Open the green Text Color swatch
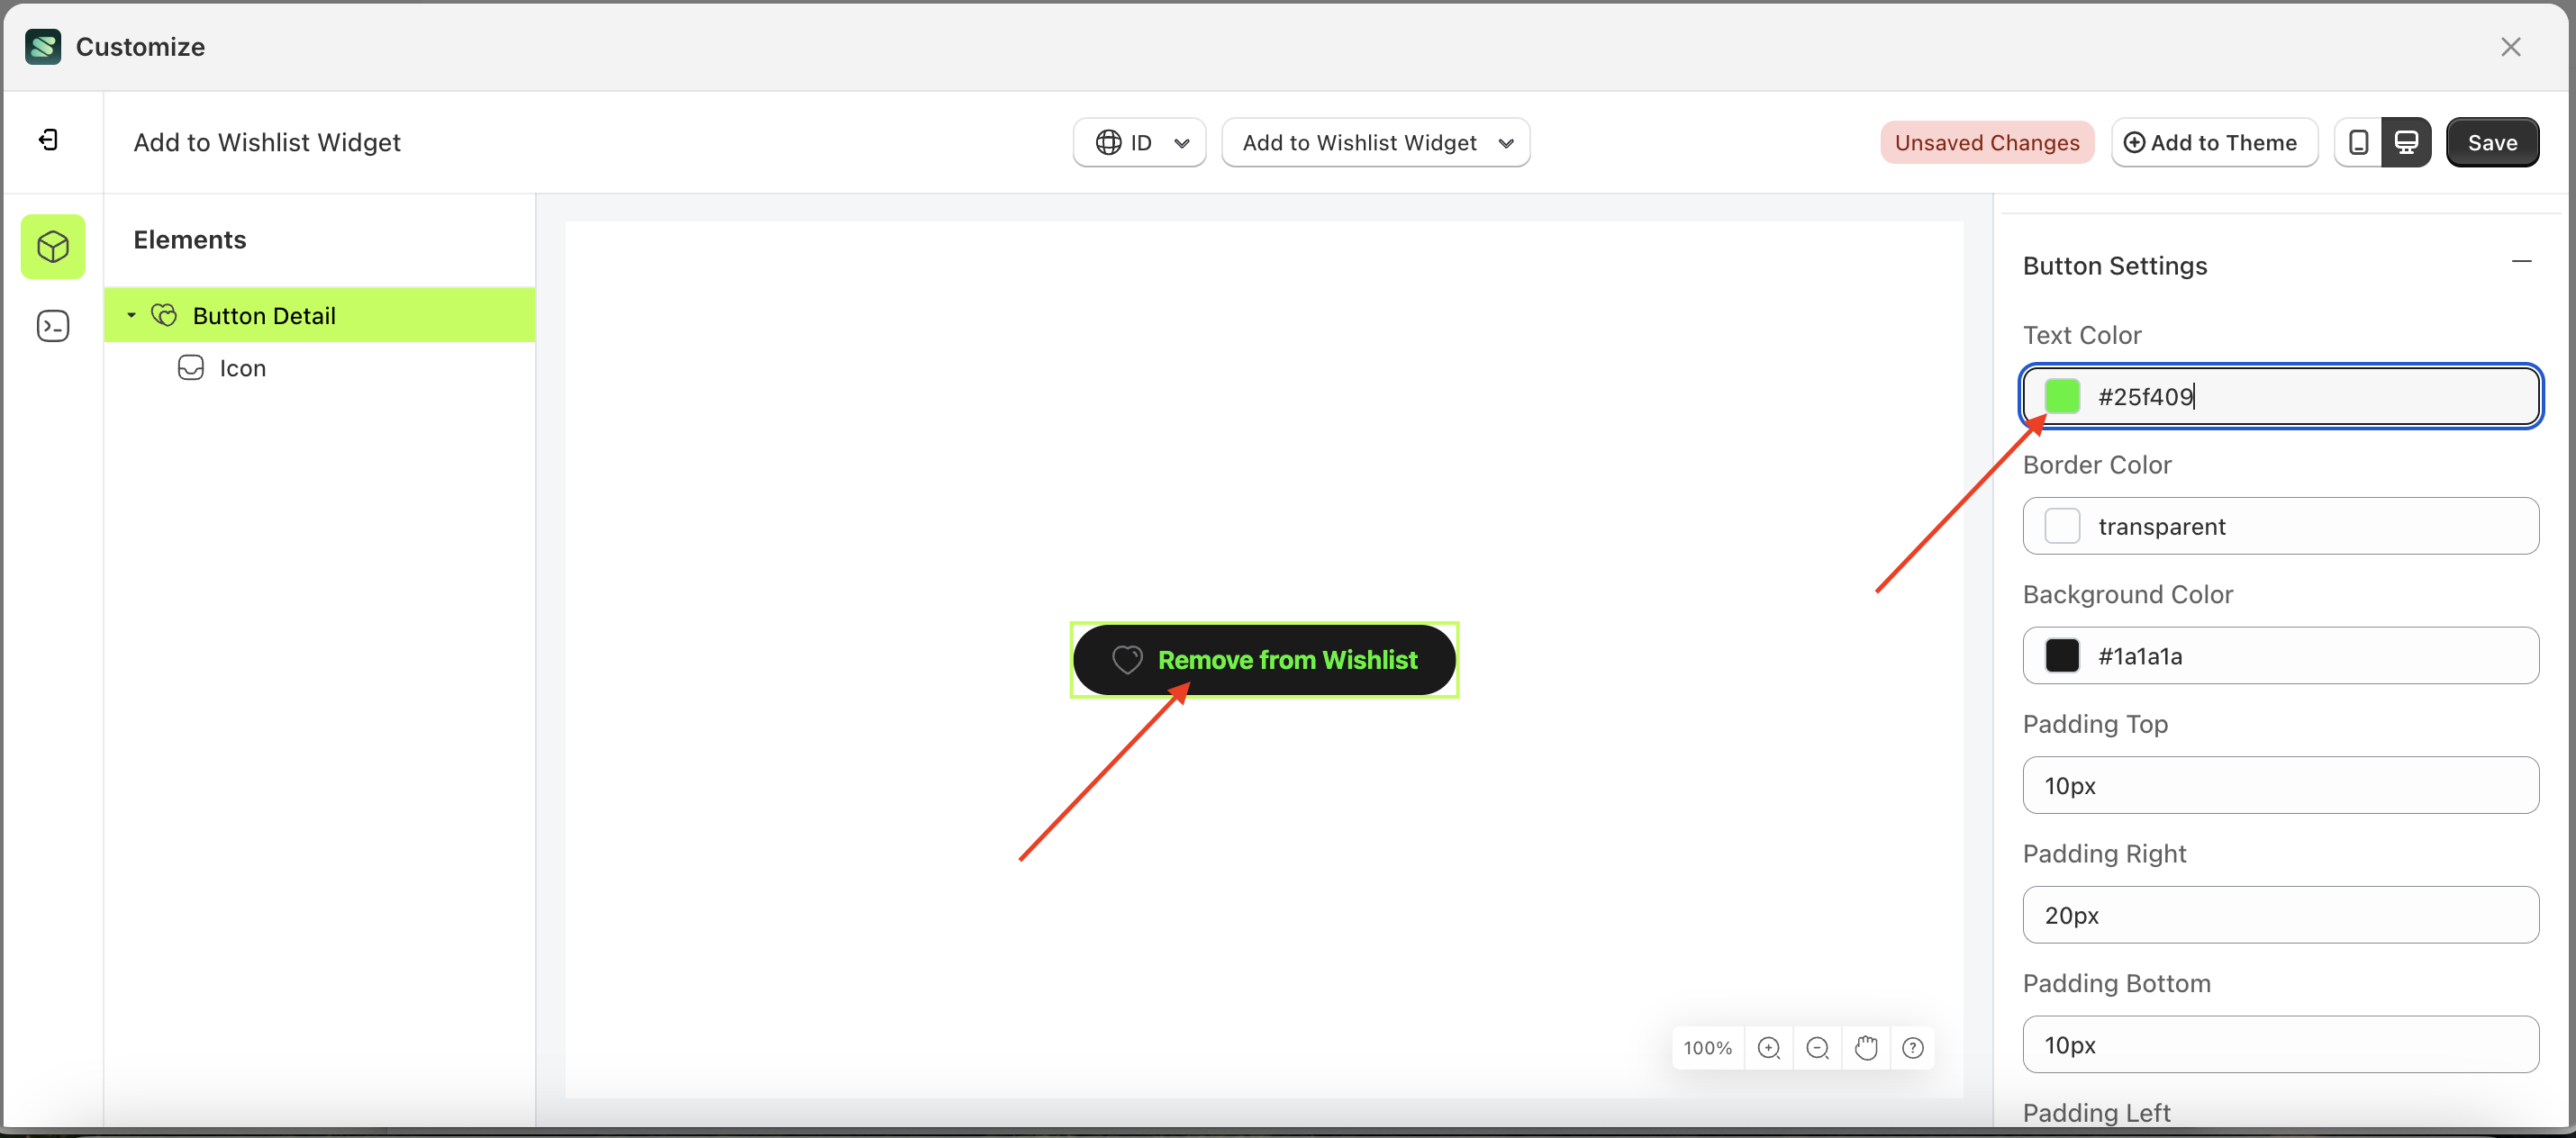 pos(2061,396)
